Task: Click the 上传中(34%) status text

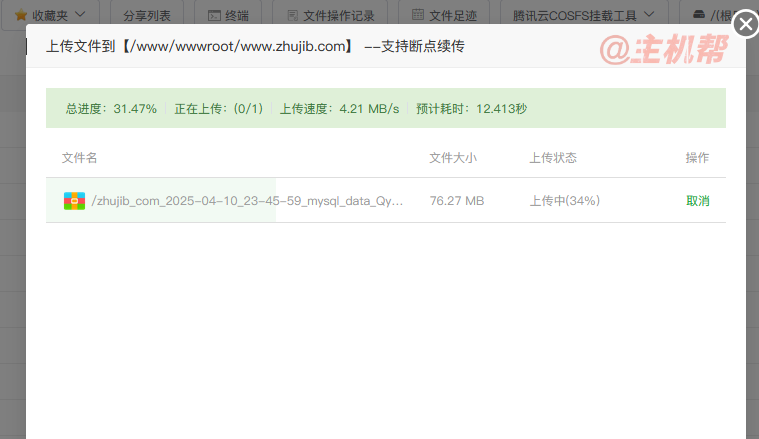Action: coord(564,201)
